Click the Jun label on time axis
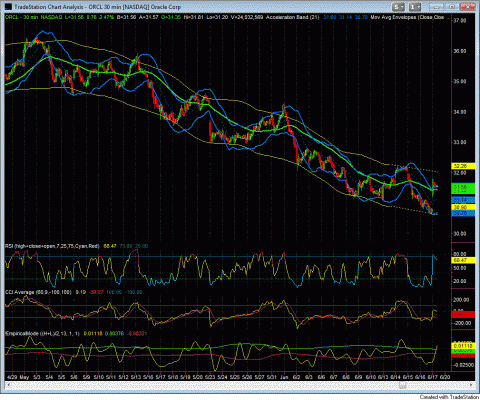The width and height of the screenshot is (480, 400). (284, 377)
